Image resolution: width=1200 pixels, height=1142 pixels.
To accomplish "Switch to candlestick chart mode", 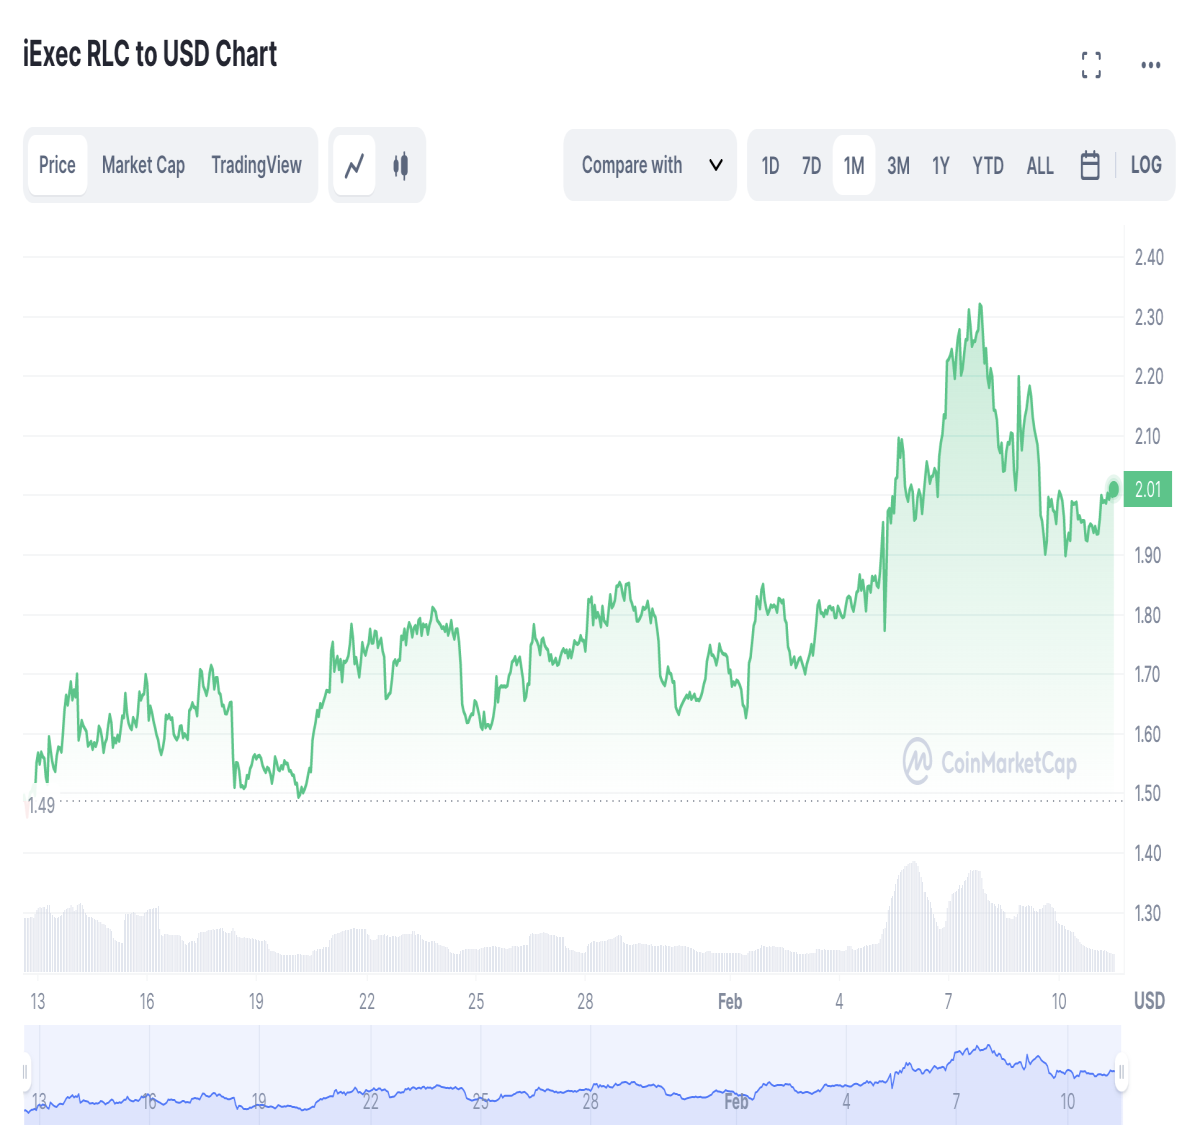I will (400, 165).
